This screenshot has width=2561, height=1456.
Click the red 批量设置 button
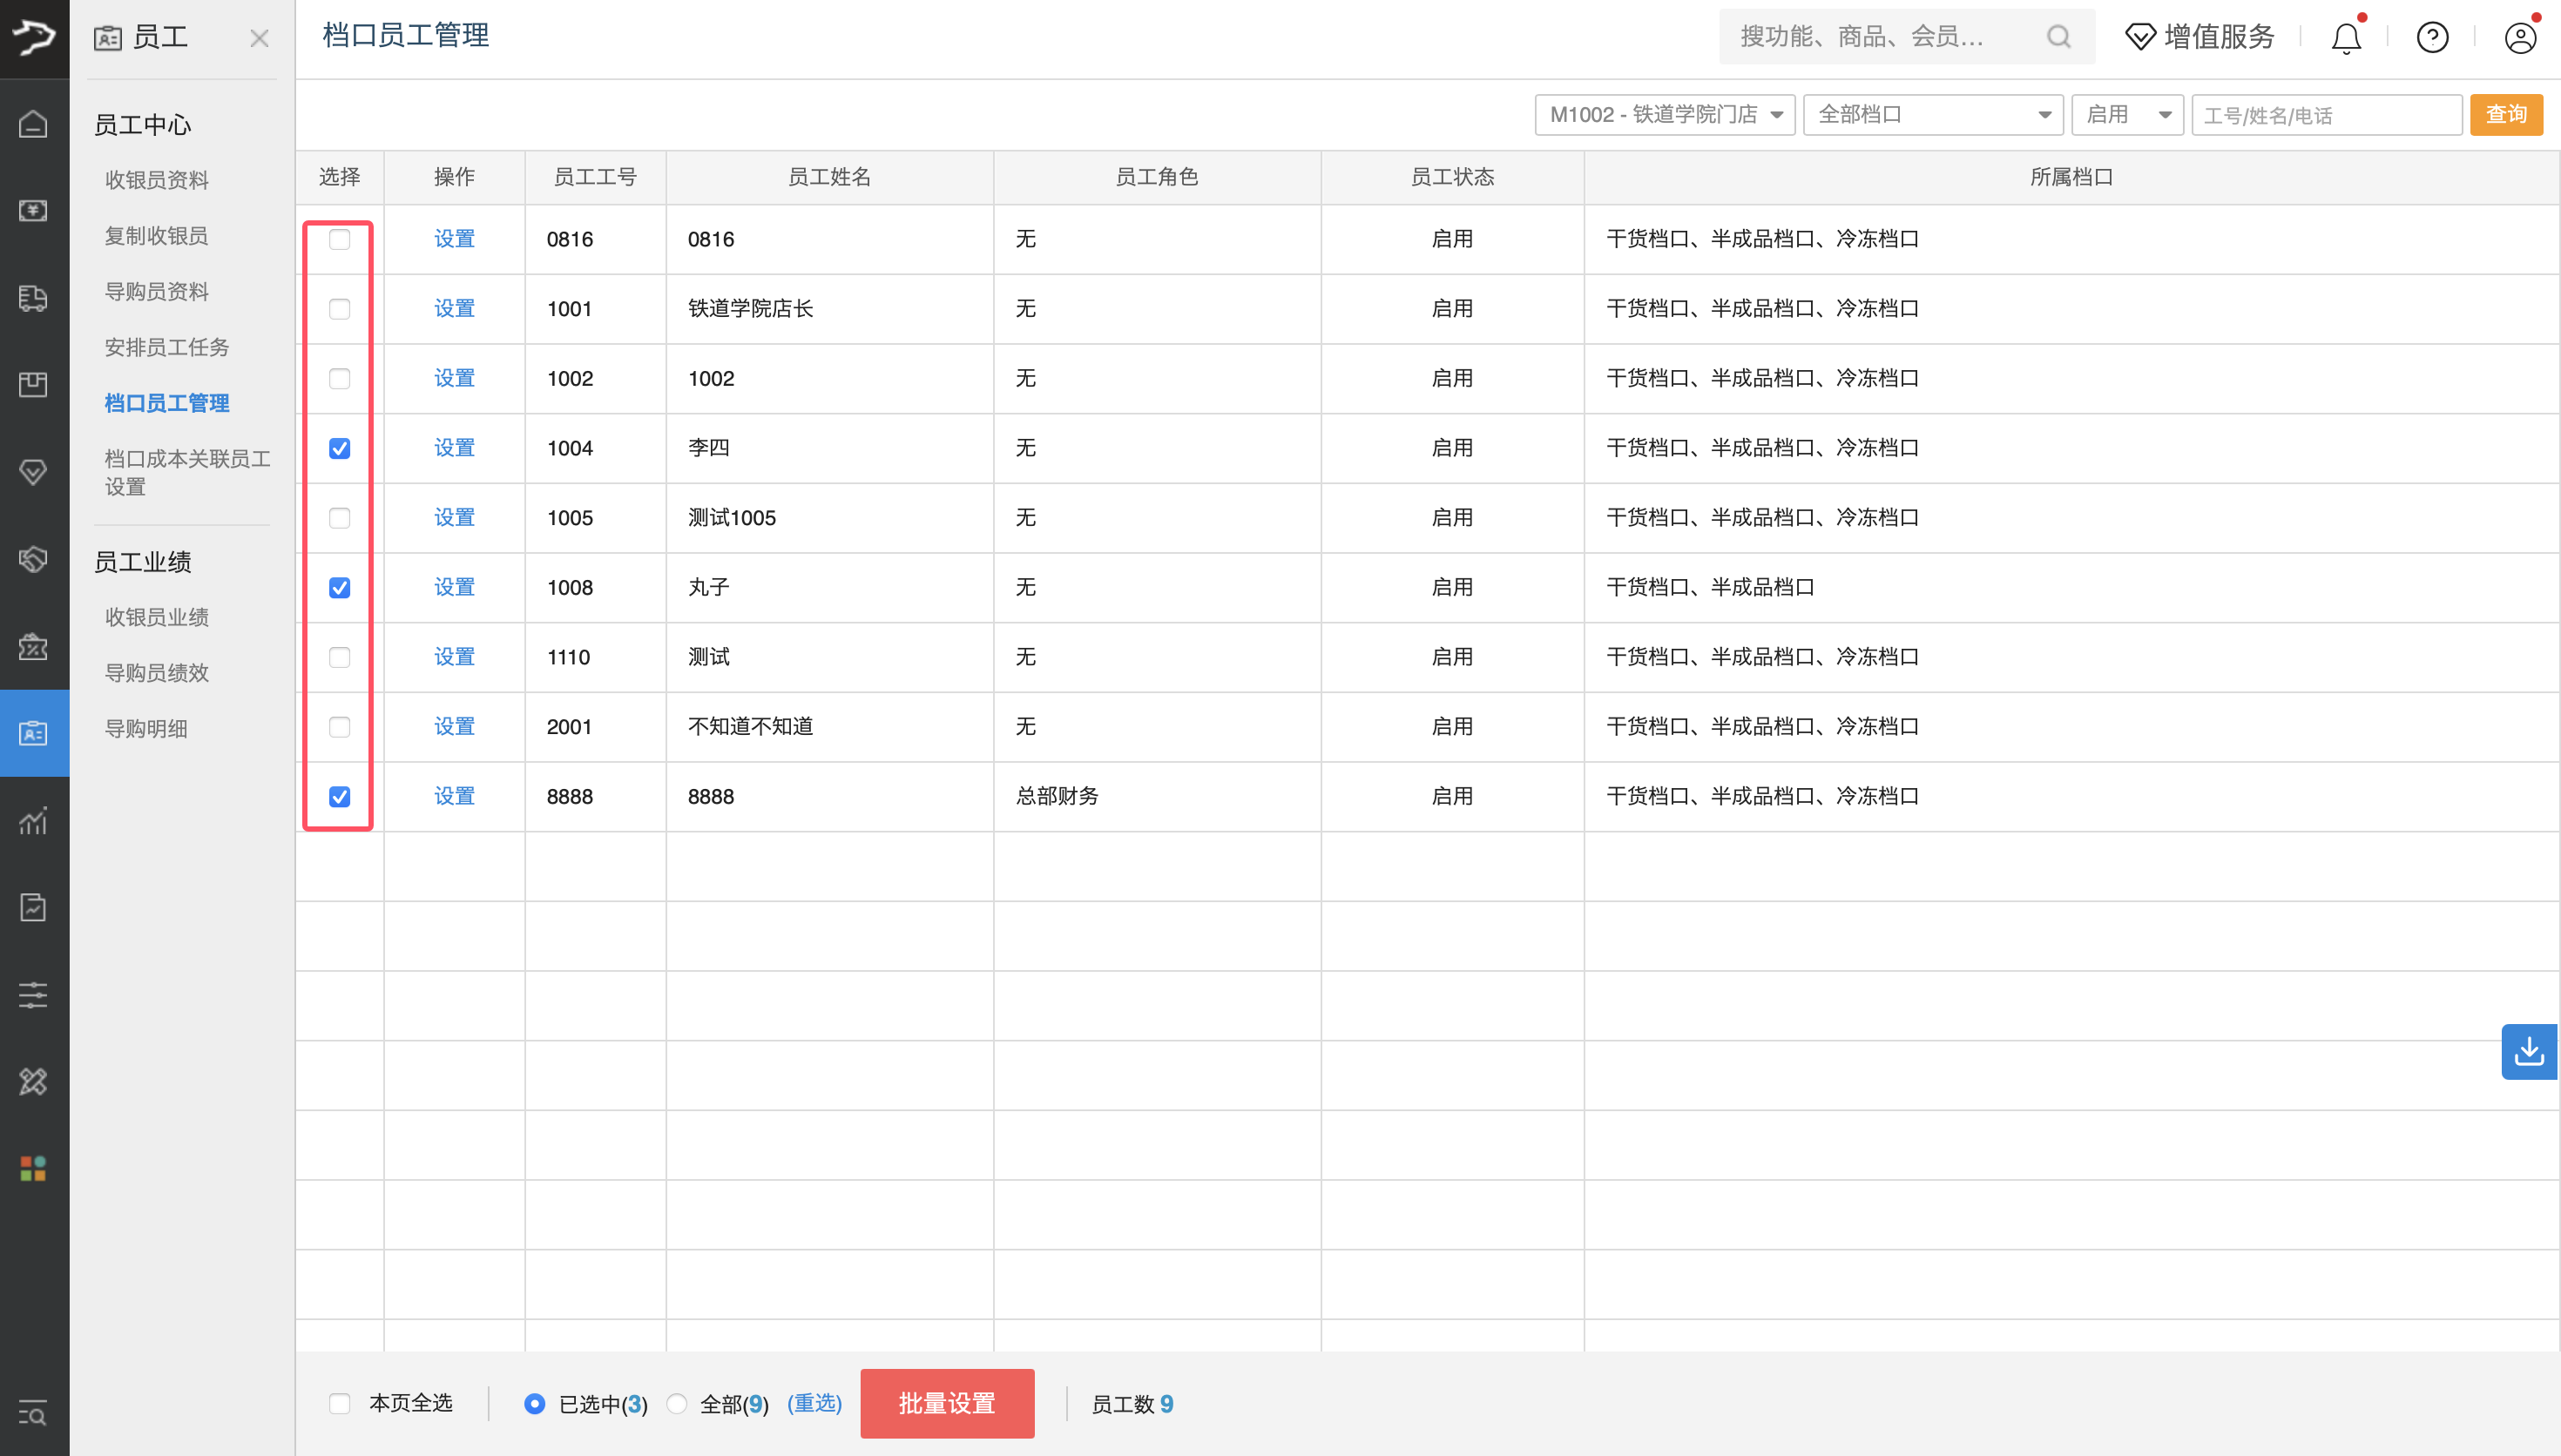tap(946, 1403)
